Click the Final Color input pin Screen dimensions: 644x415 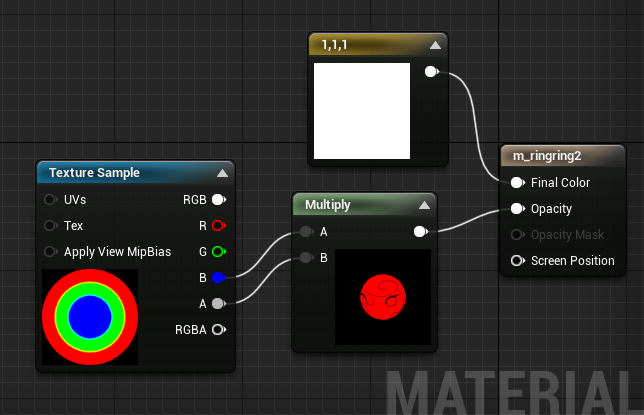click(518, 183)
